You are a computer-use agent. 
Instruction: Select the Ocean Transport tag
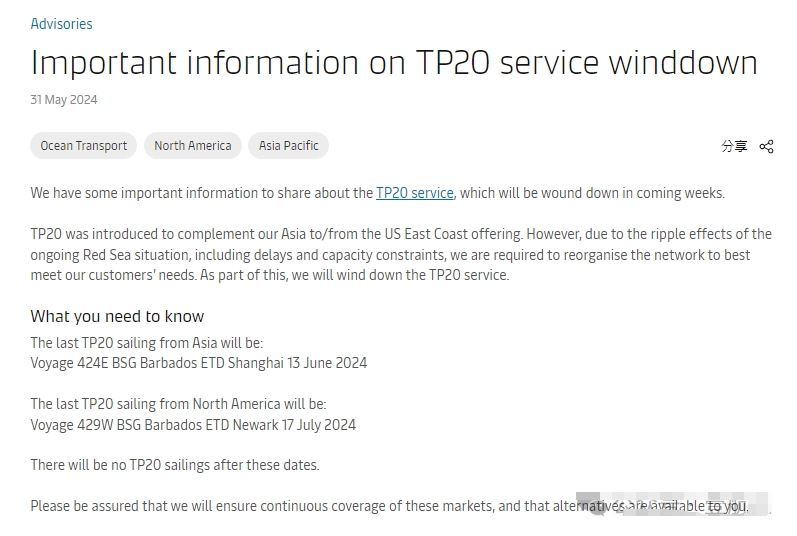coord(84,146)
